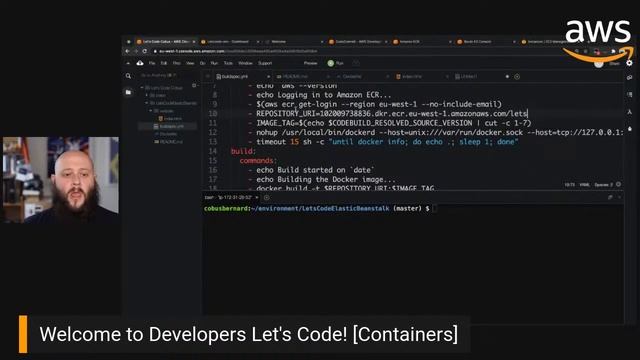Image resolution: width=640 pixels, height=360 pixels.
Task: Select index.html in file tree
Action: point(170,119)
